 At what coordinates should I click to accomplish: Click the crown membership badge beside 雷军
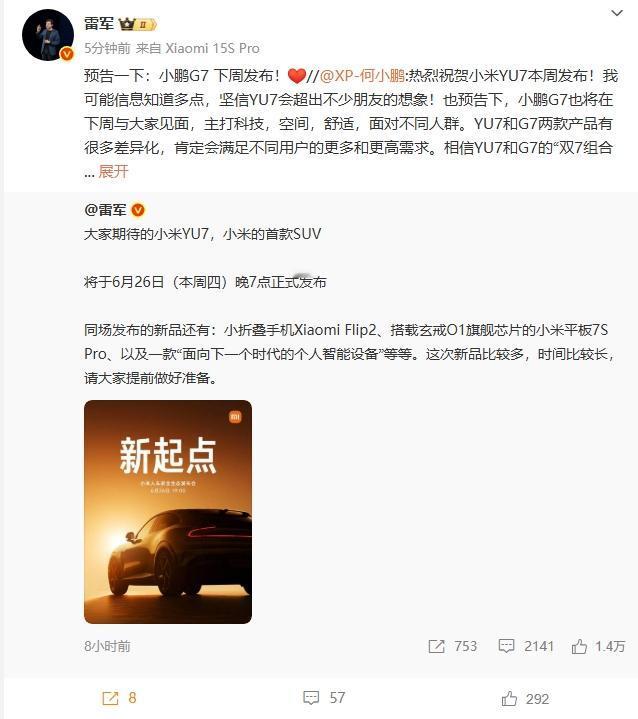pos(138,24)
